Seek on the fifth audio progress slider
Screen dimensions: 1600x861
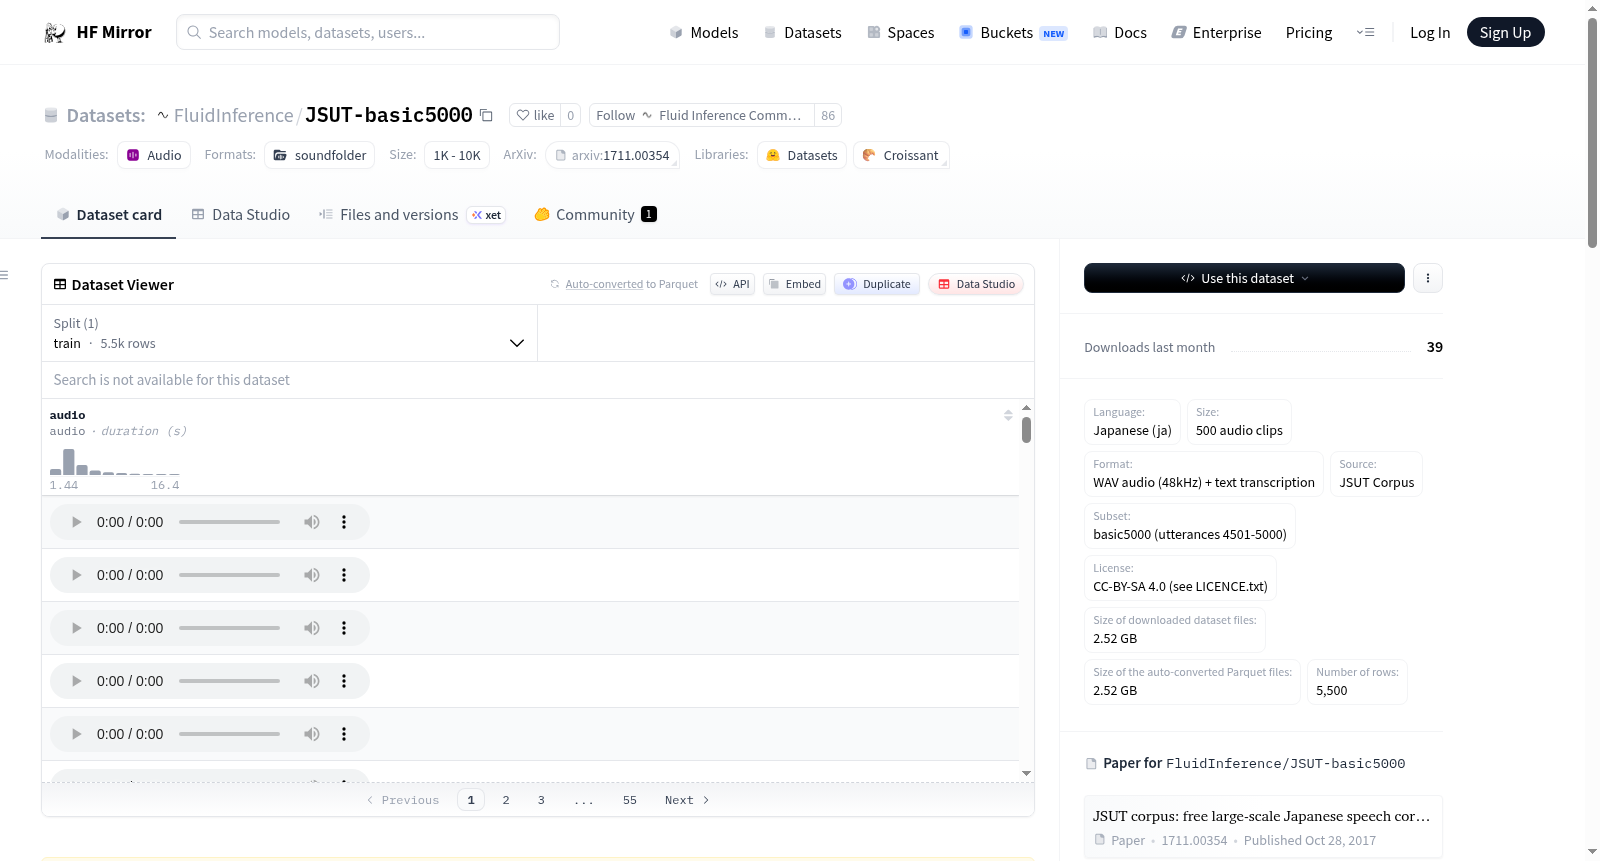tap(229, 734)
